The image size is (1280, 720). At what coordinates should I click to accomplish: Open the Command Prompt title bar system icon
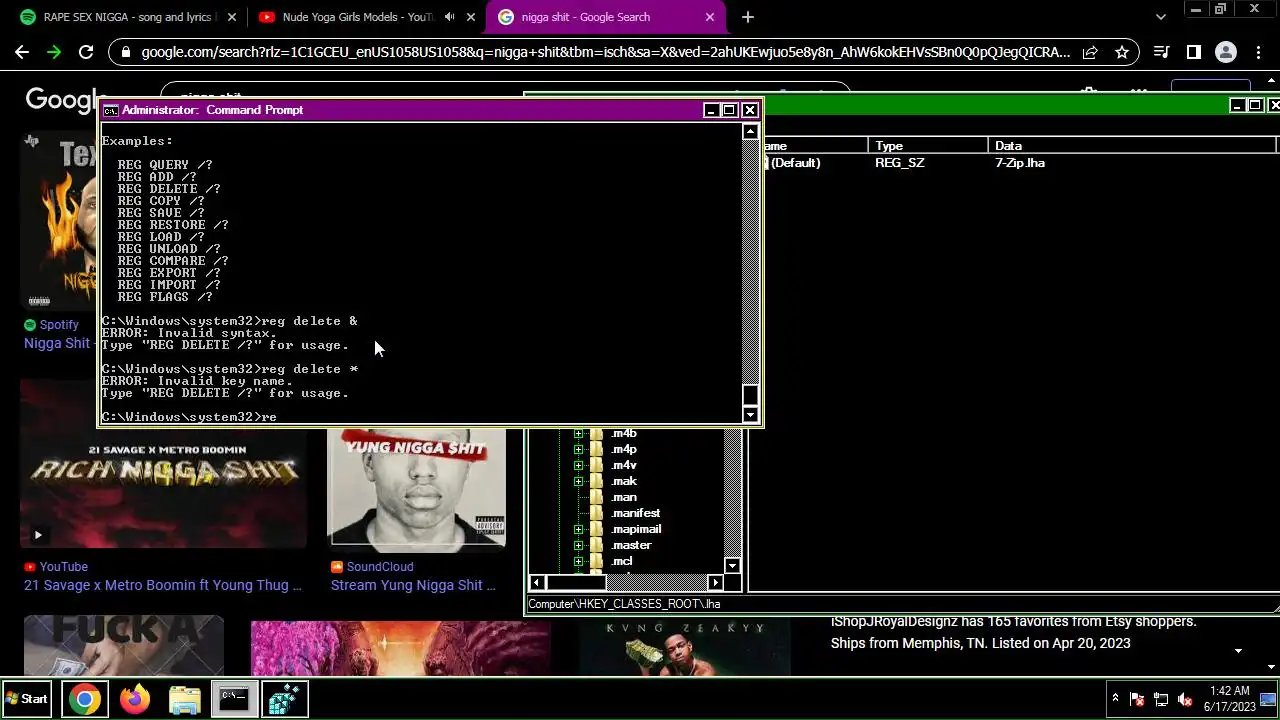[110, 110]
